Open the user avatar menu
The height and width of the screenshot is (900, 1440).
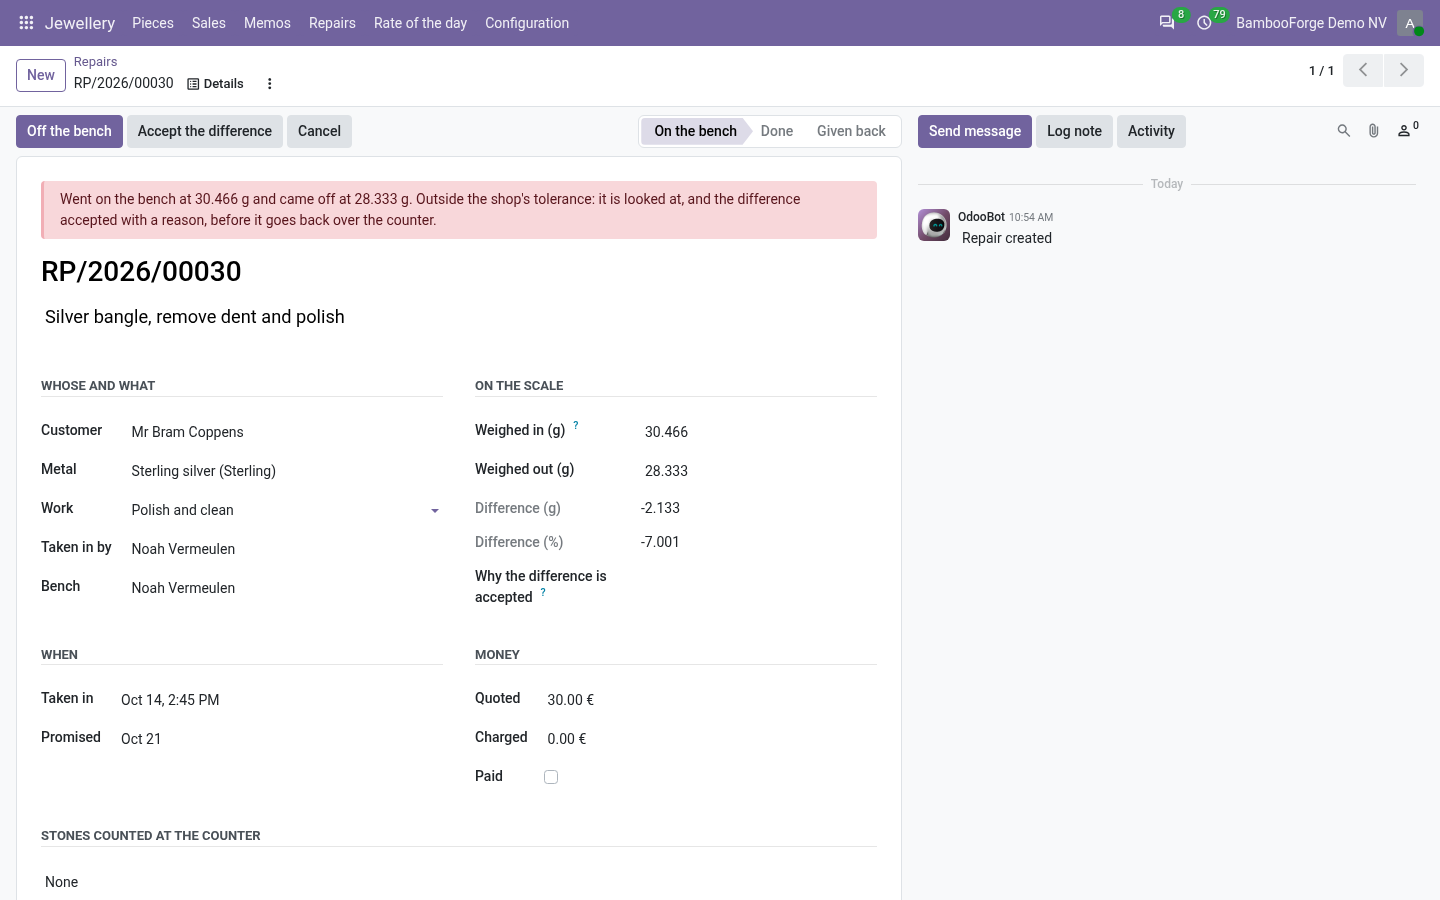(1410, 23)
